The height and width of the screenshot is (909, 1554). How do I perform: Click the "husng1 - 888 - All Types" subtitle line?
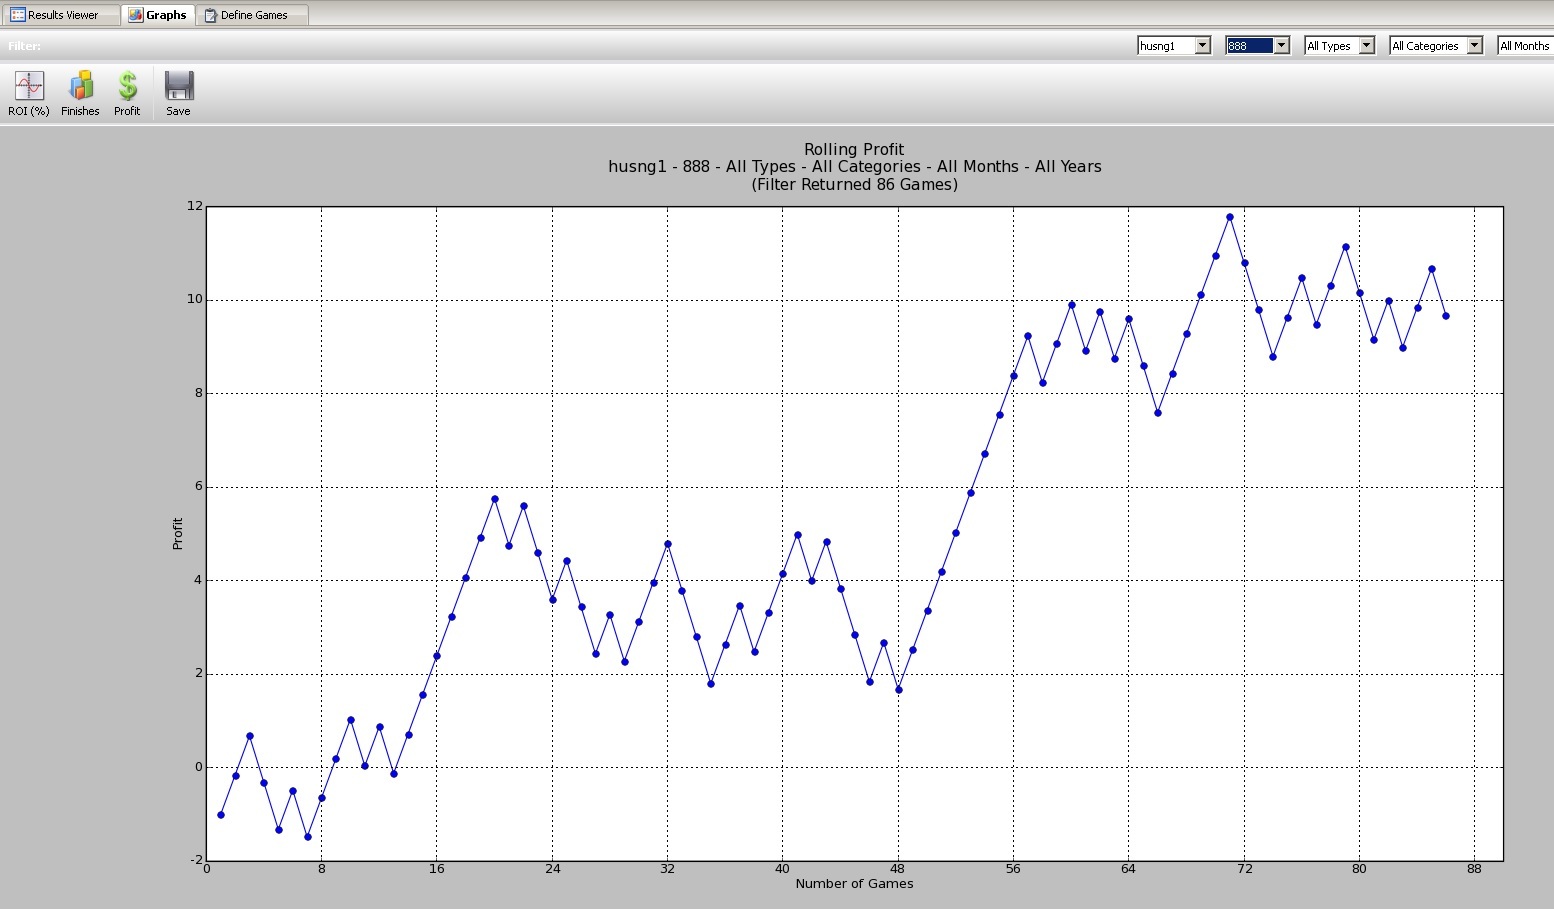pos(855,167)
